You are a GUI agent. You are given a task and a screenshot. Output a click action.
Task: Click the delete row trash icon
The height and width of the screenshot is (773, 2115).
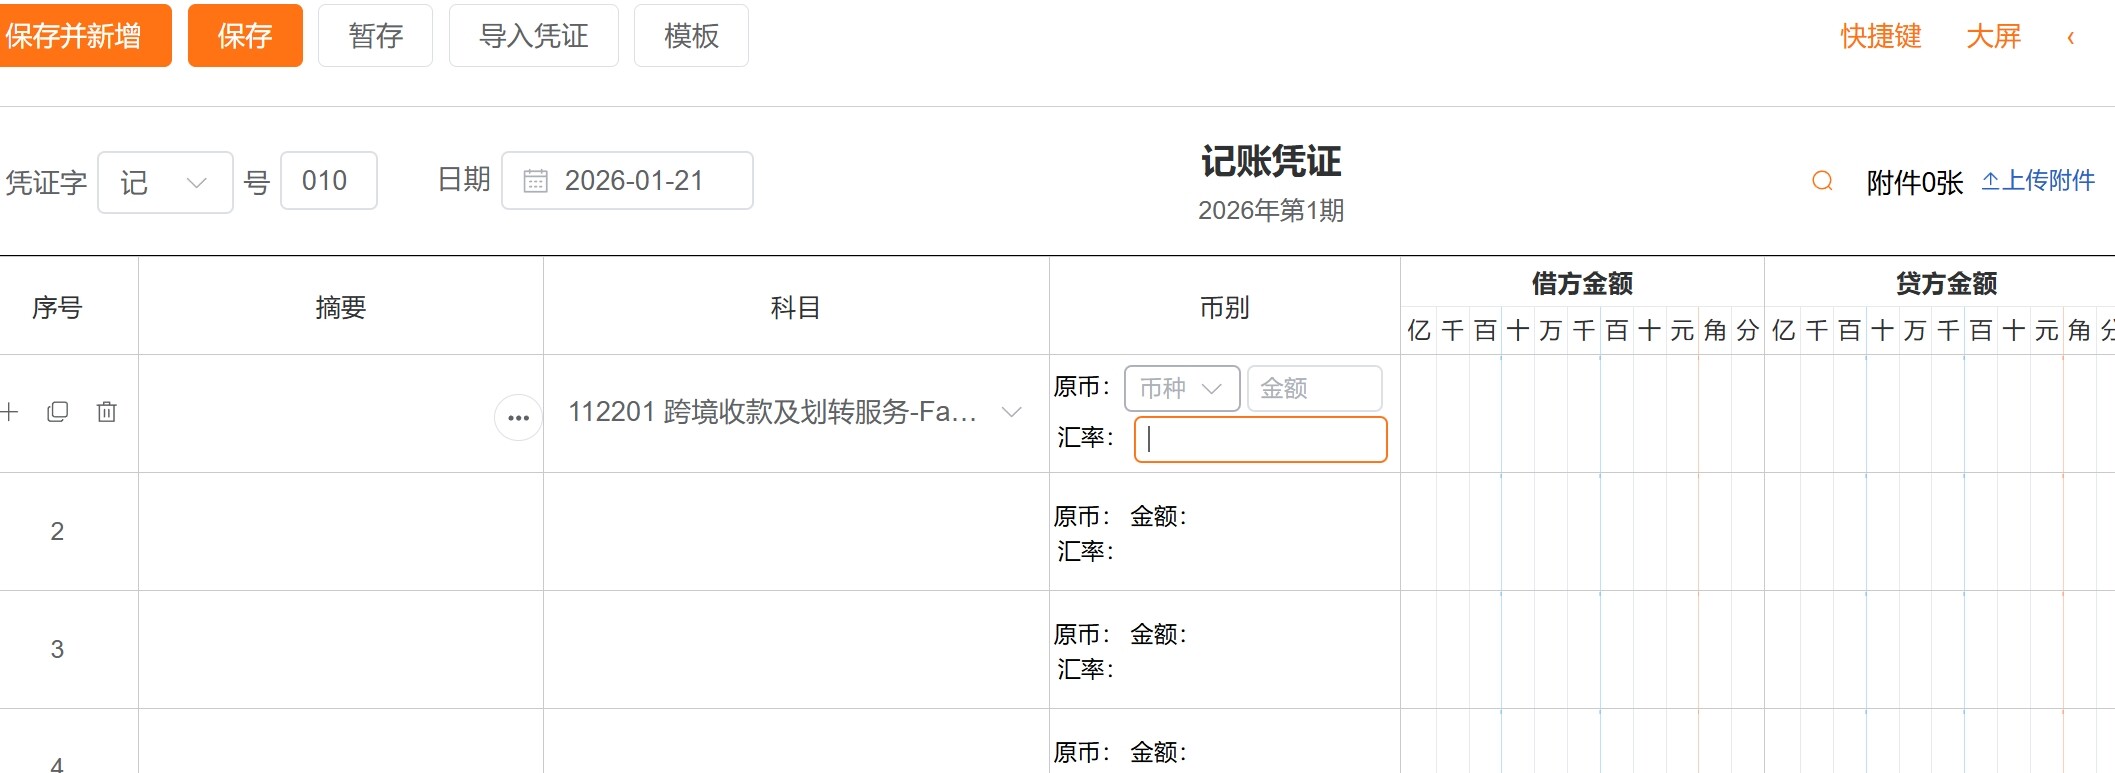coord(107,412)
